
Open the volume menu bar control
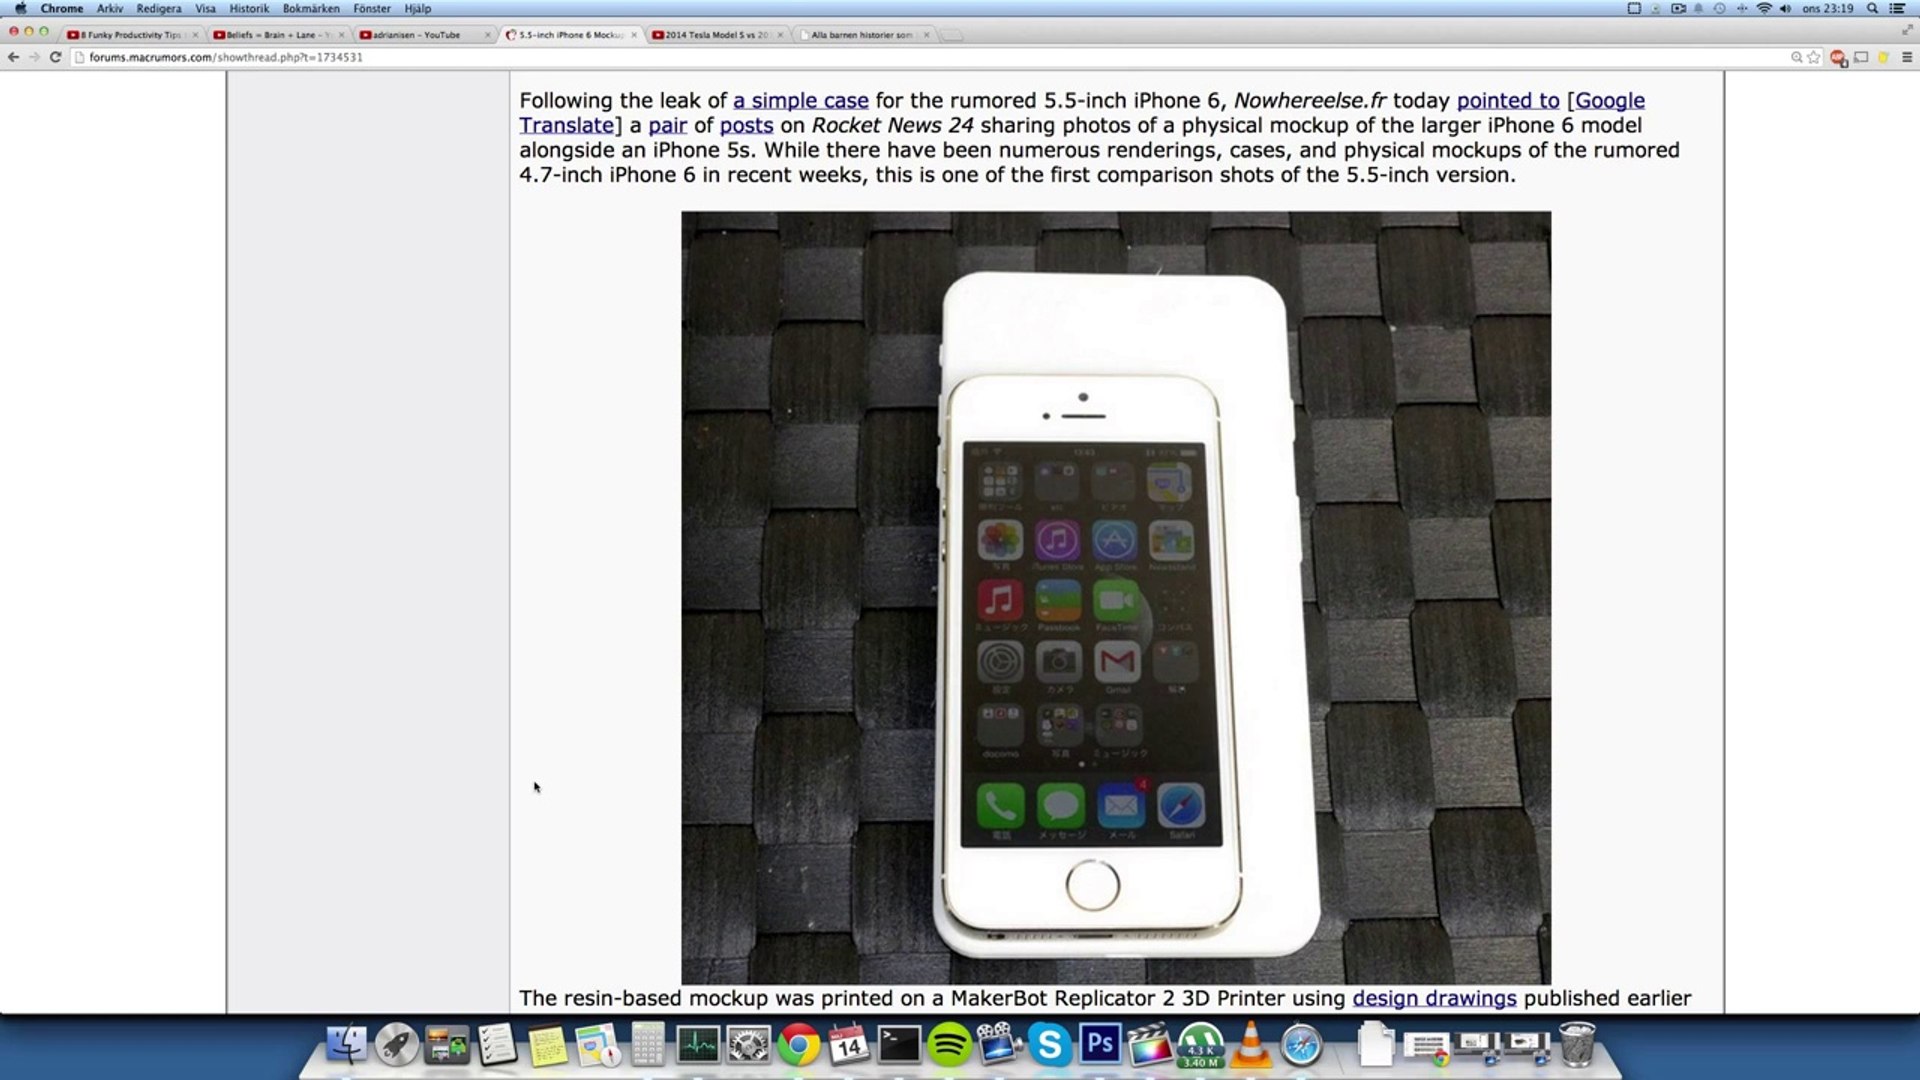tap(1785, 8)
